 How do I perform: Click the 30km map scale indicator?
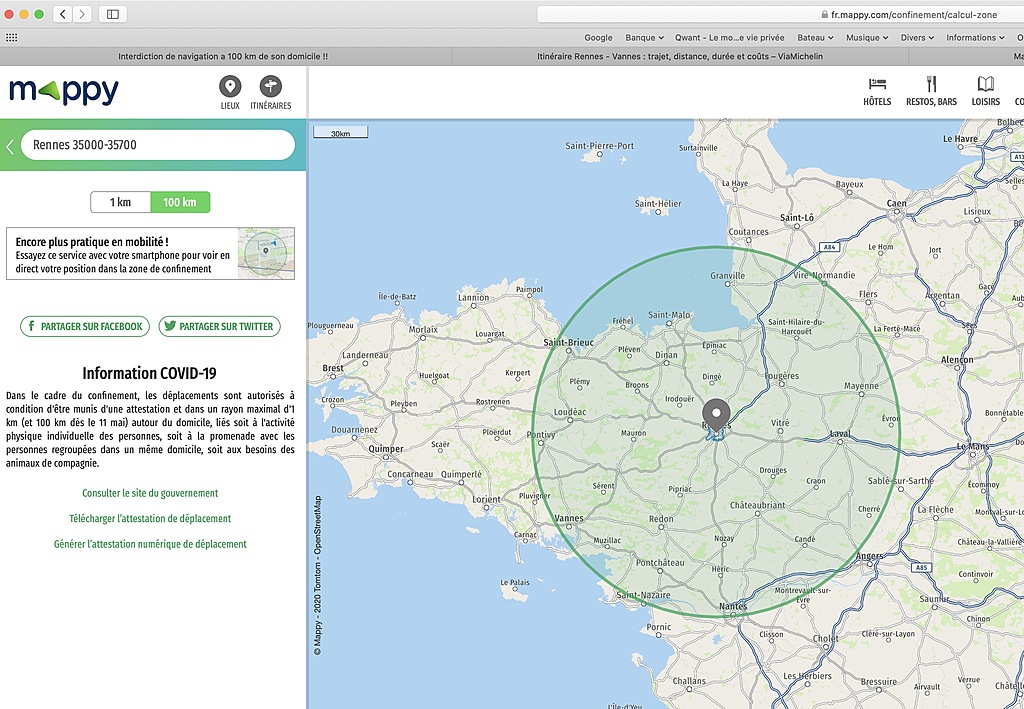[x=340, y=133]
